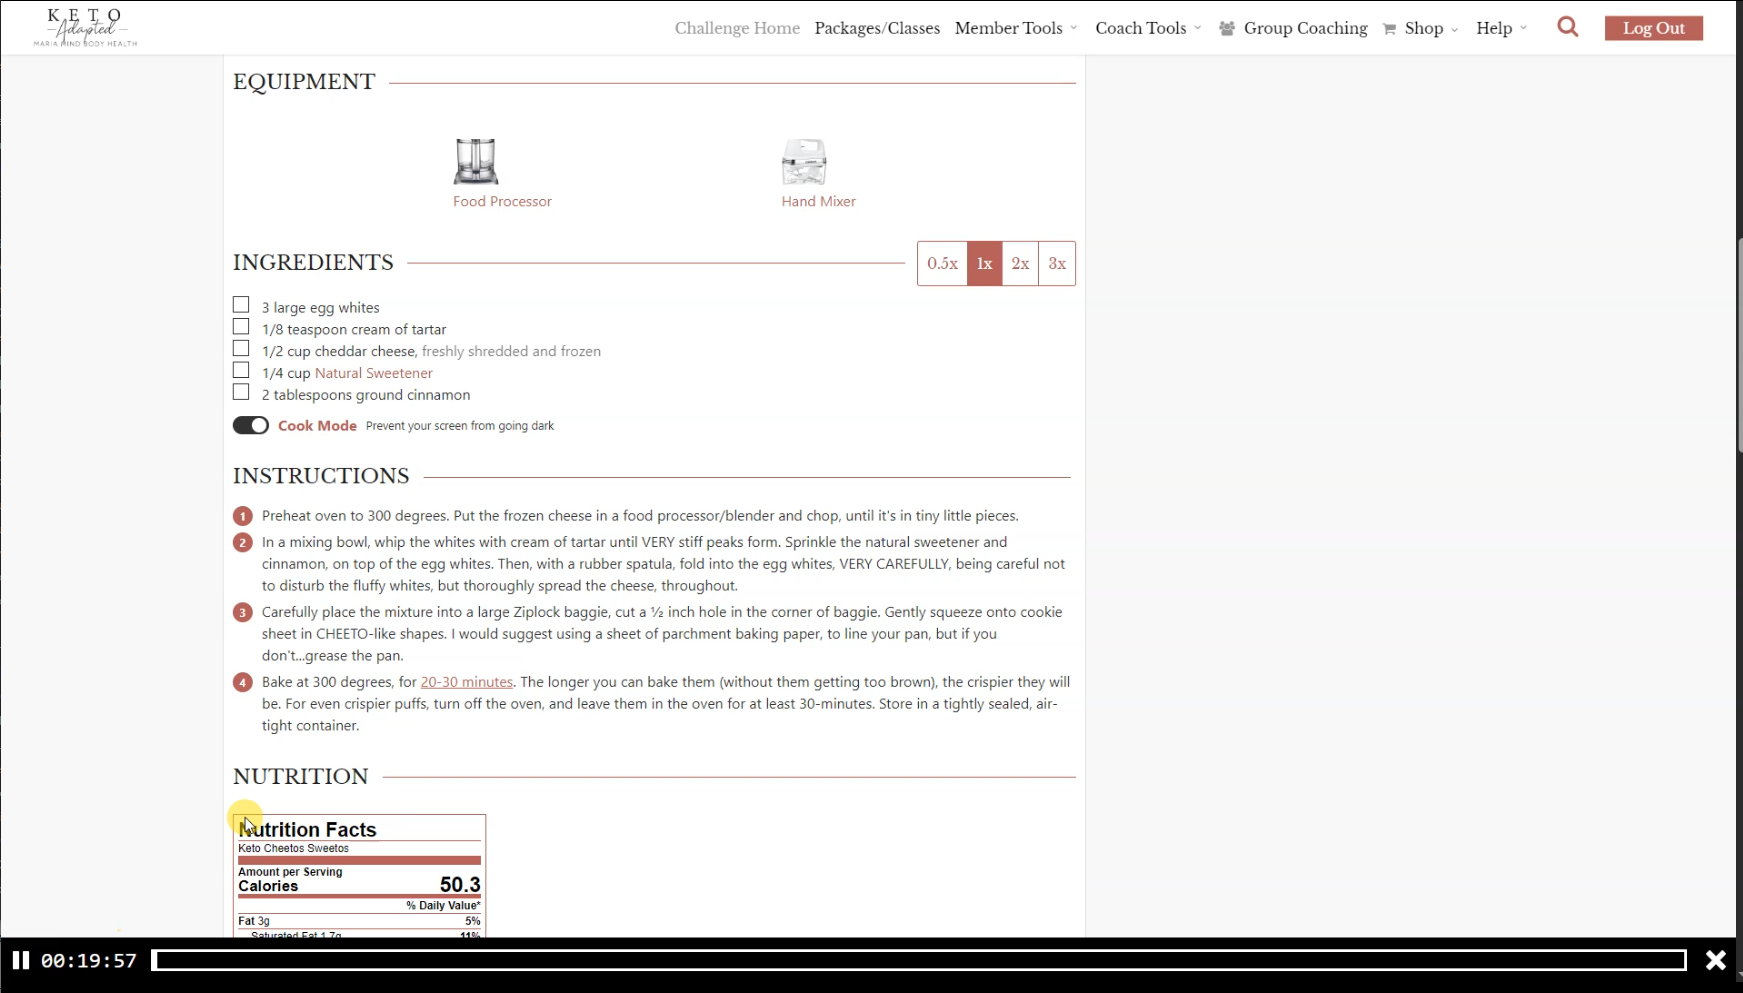Viewport: 1743px width, 993px height.
Task: Tick the cheddar cheese ingredient checkbox
Action: click(241, 349)
